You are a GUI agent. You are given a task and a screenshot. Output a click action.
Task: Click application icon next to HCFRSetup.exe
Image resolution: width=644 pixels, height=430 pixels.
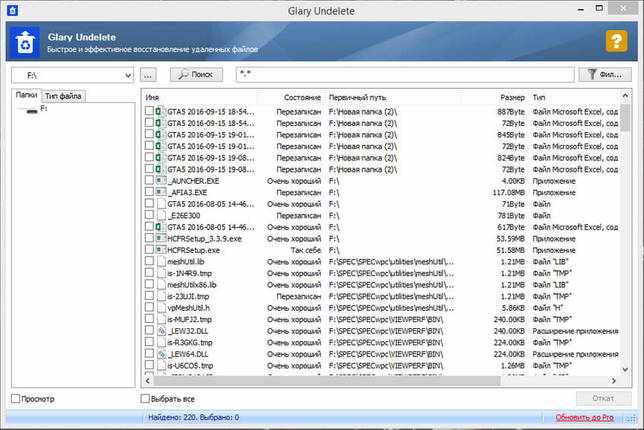[x=161, y=250]
